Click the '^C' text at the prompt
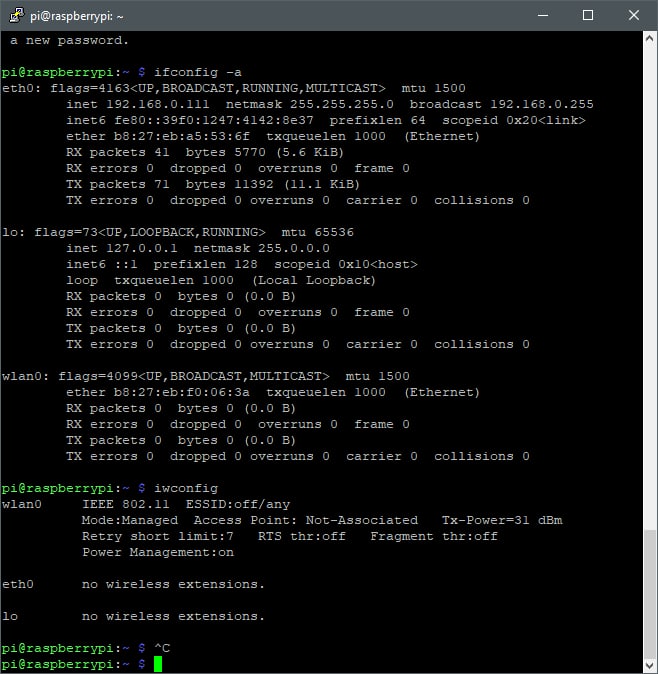Screen dimensions: 658x674 pos(162,648)
